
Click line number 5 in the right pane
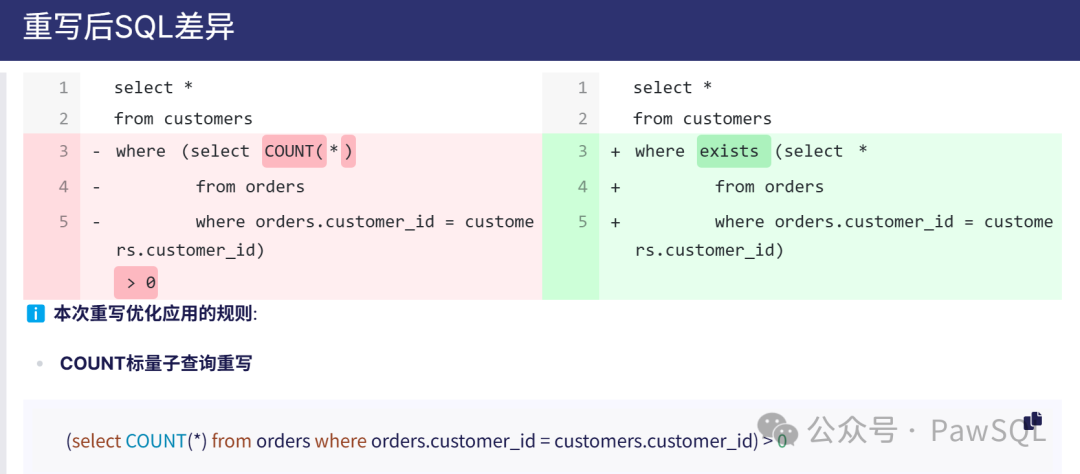pyautogui.click(x=582, y=222)
